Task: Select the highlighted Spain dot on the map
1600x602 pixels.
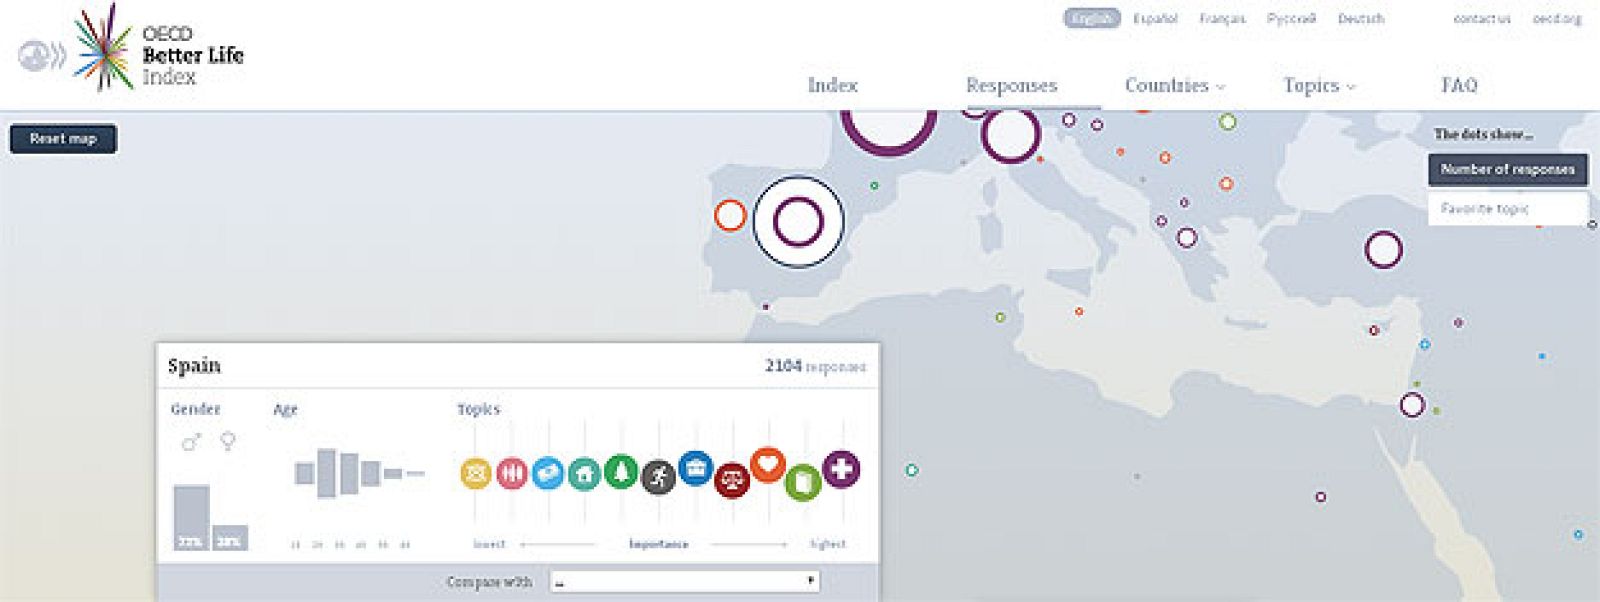Action: point(798,222)
